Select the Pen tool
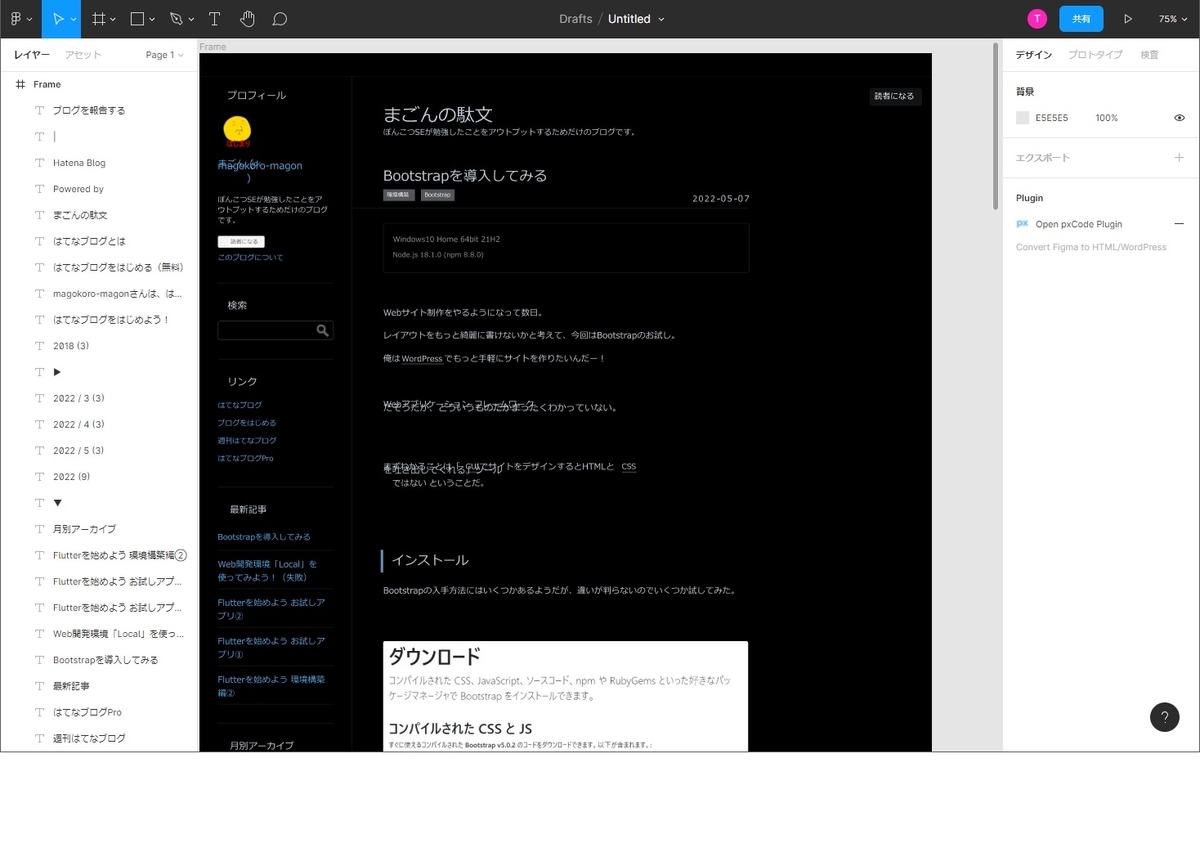This screenshot has height=848, width=1200. pos(176,19)
